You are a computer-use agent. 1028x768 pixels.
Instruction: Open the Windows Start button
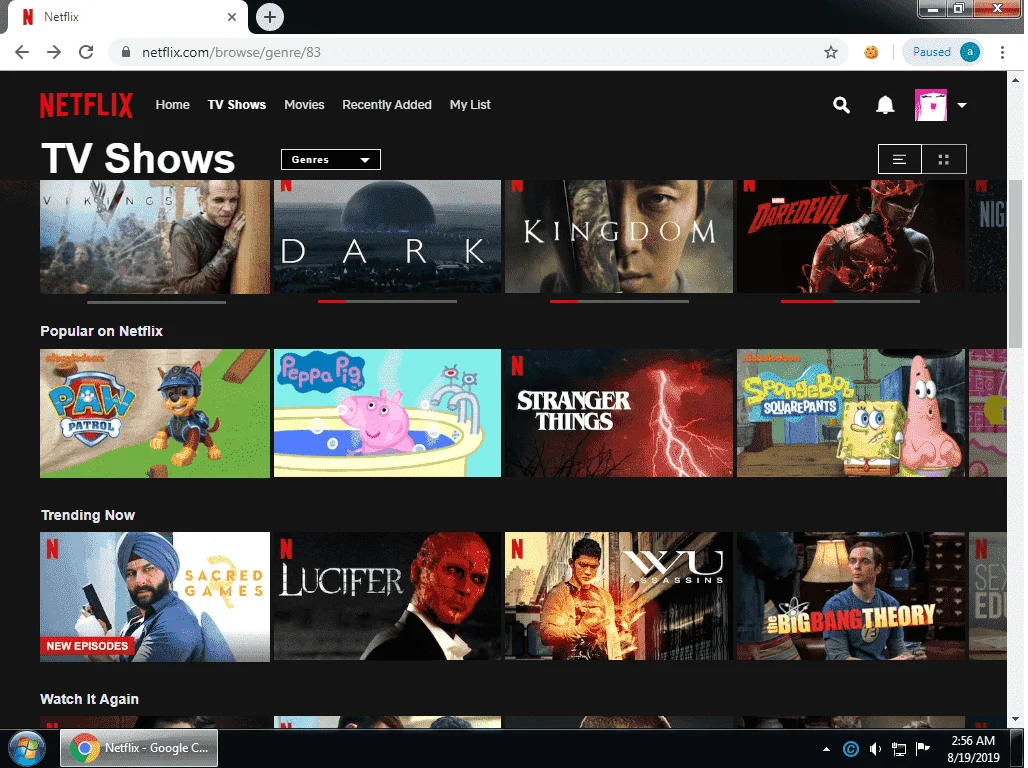tap(27, 748)
